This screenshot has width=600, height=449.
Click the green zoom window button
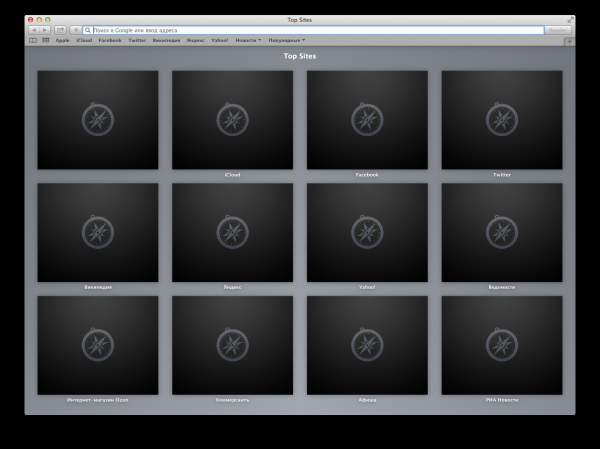(47, 20)
